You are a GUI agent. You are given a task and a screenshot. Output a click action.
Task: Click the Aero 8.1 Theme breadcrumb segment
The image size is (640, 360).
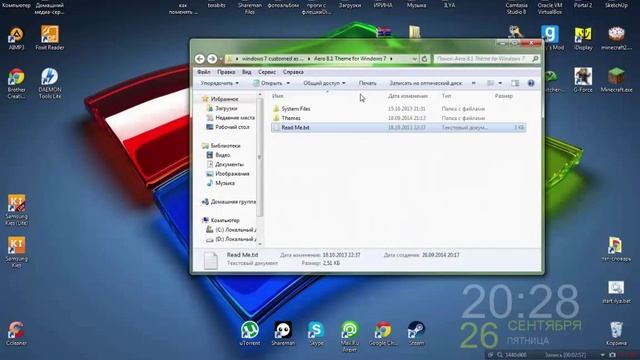pos(350,59)
